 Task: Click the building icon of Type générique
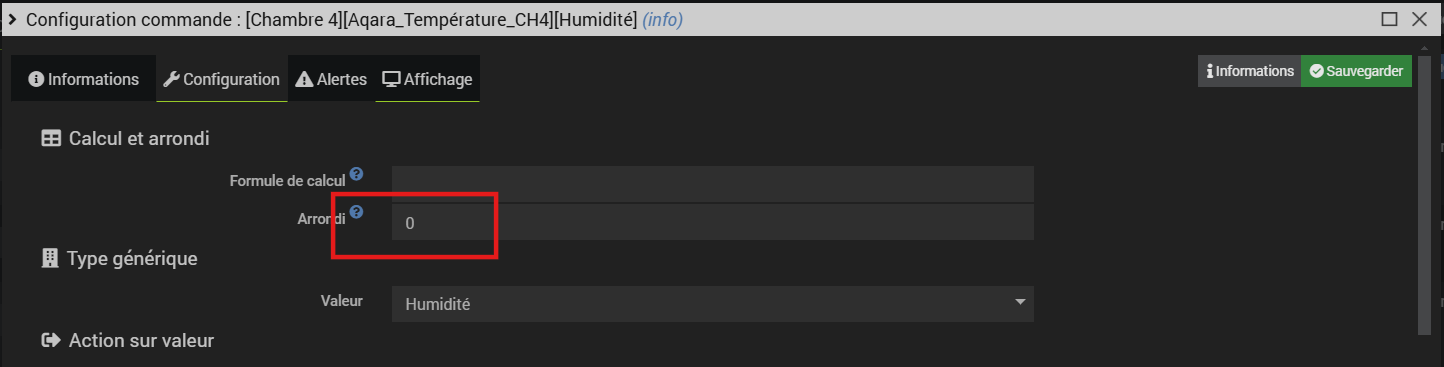click(49, 258)
